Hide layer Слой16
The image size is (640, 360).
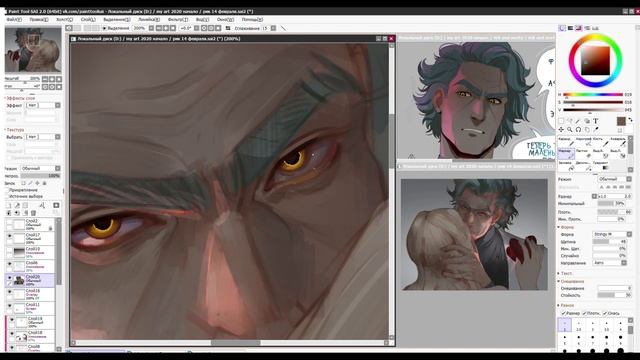(x=9, y=291)
